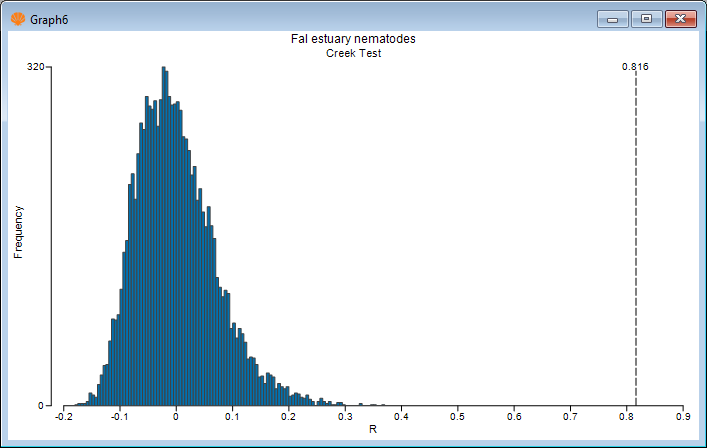Click the 0.7 x-axis tick label
The width and height of the screenshot is (707, 448).
pyautogui.click(x=570, y=416)
